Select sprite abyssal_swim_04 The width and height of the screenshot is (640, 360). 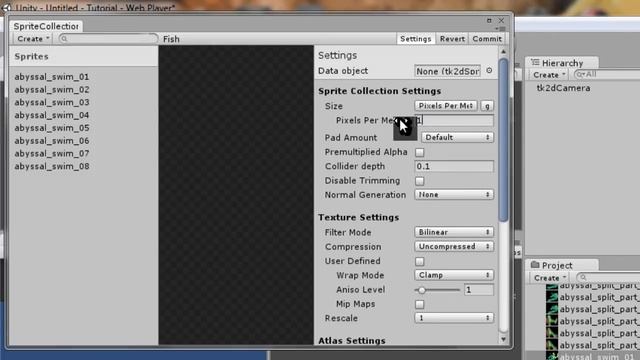pos(52,115)
